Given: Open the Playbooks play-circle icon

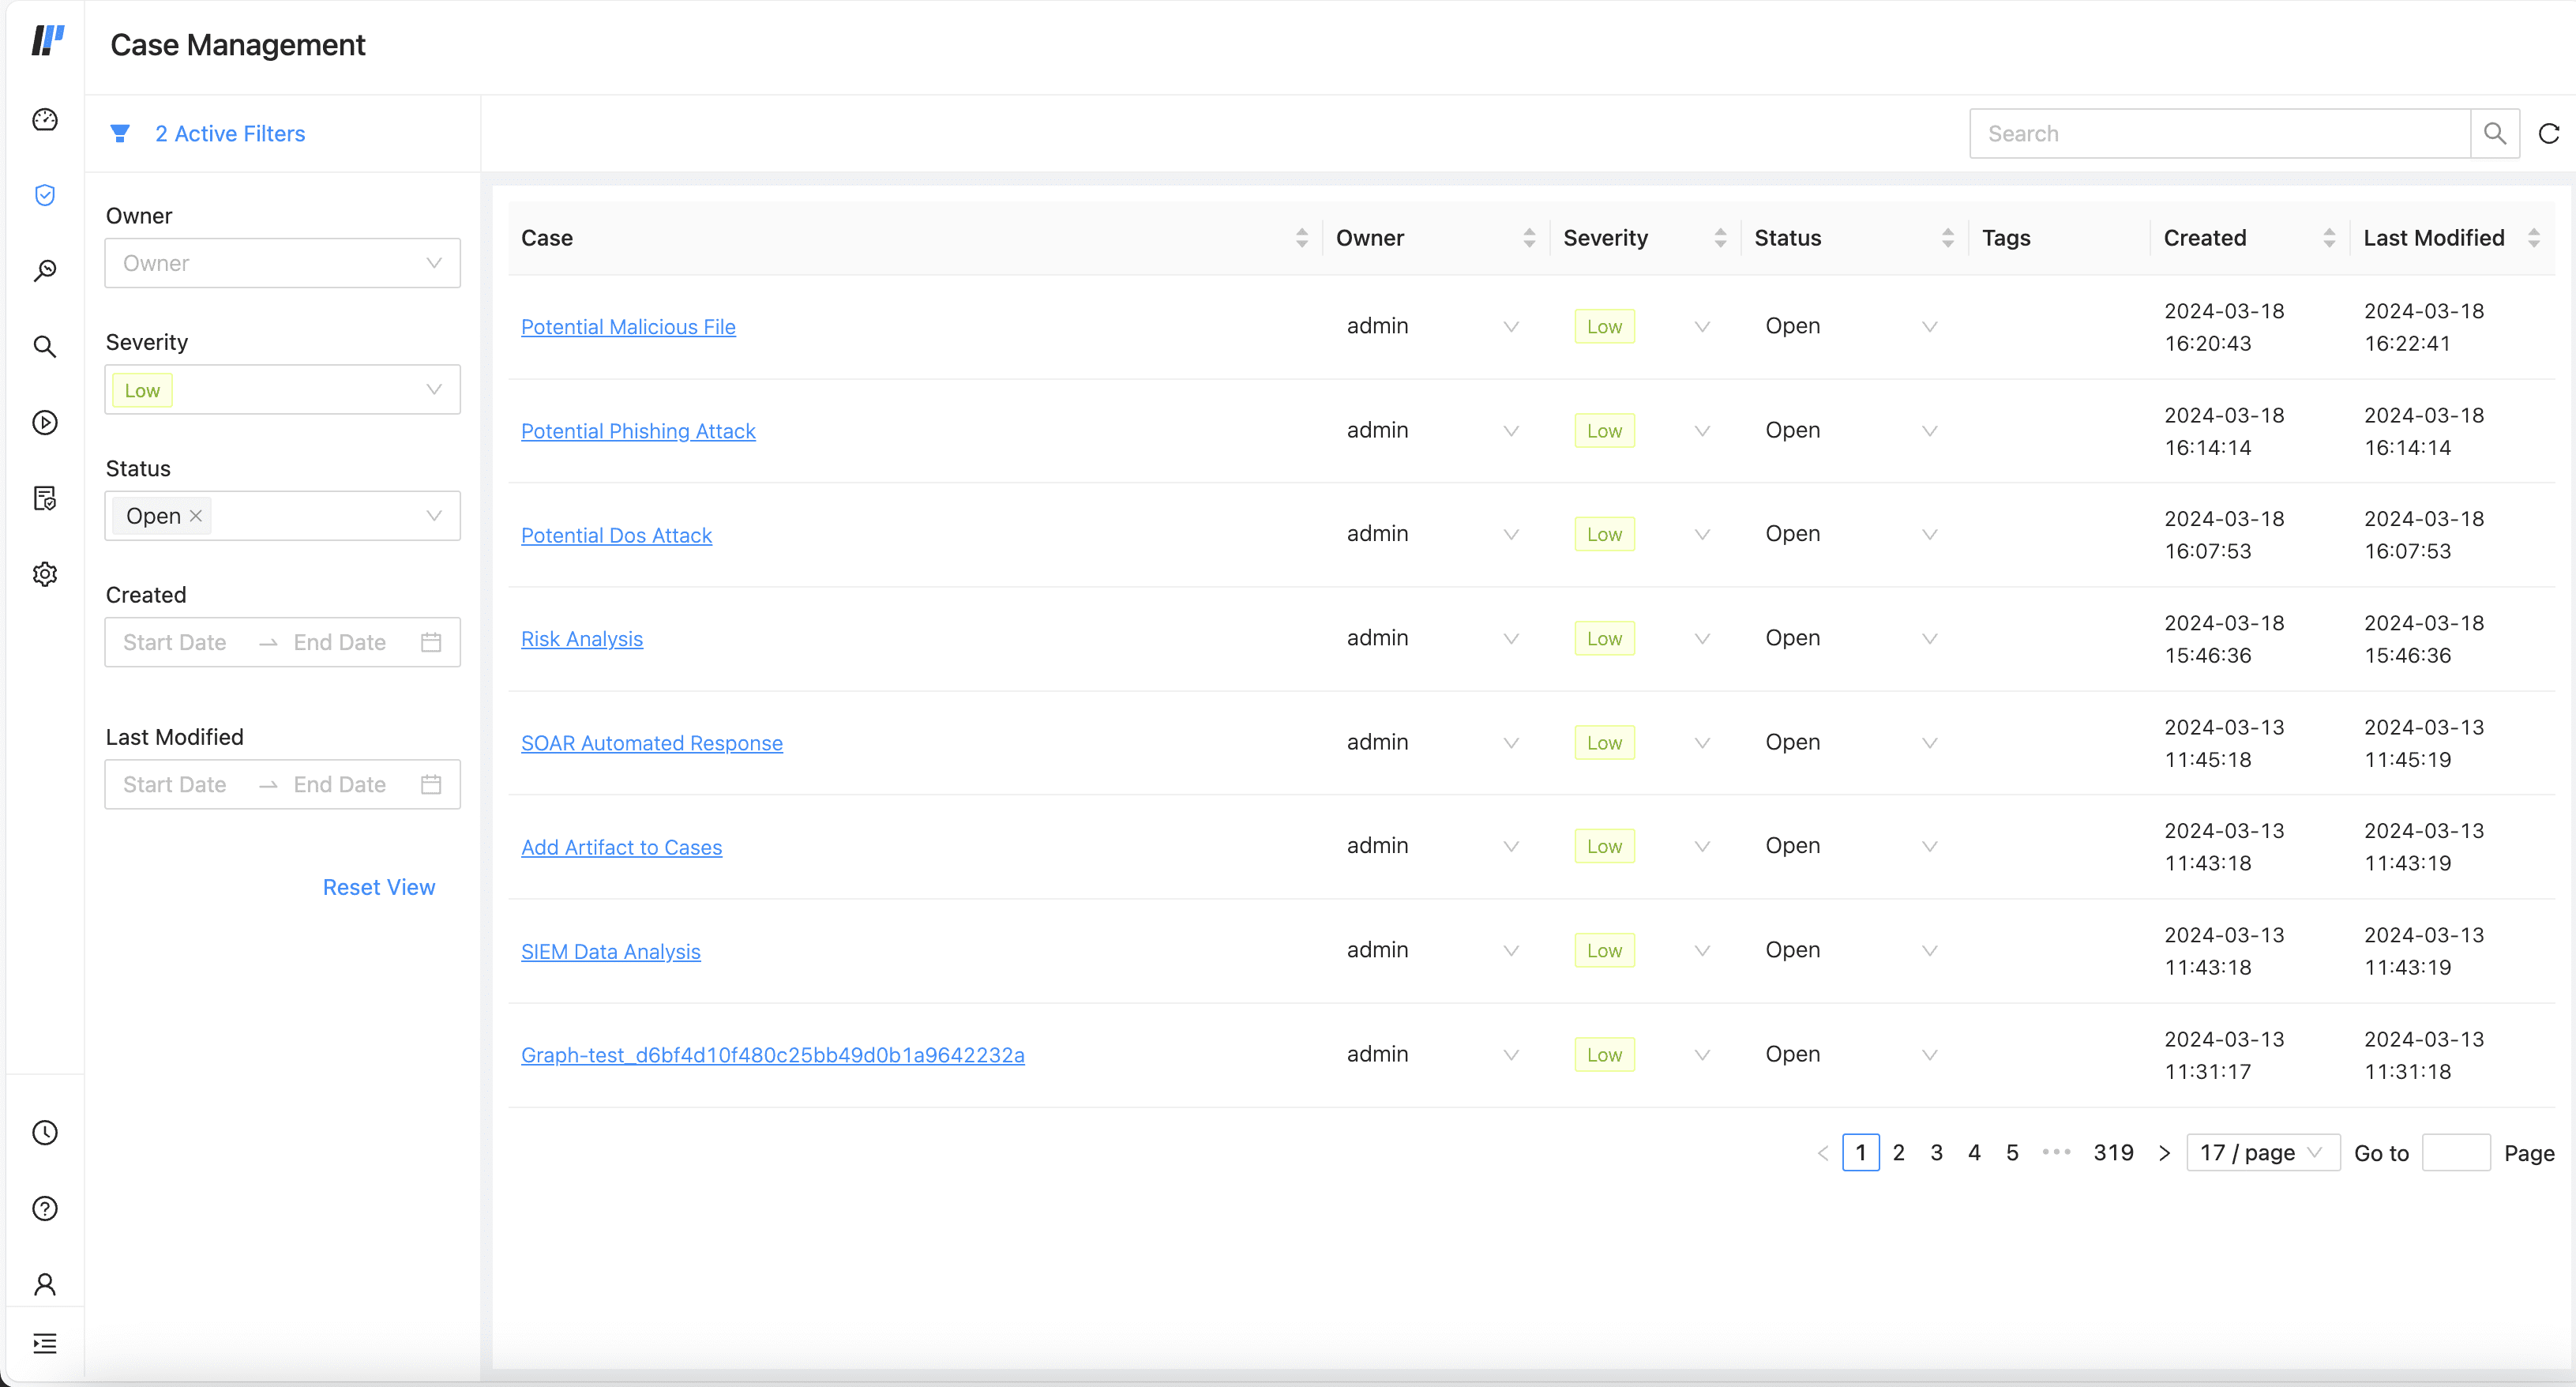Looking at the screenshot, I should pos(45,422).
